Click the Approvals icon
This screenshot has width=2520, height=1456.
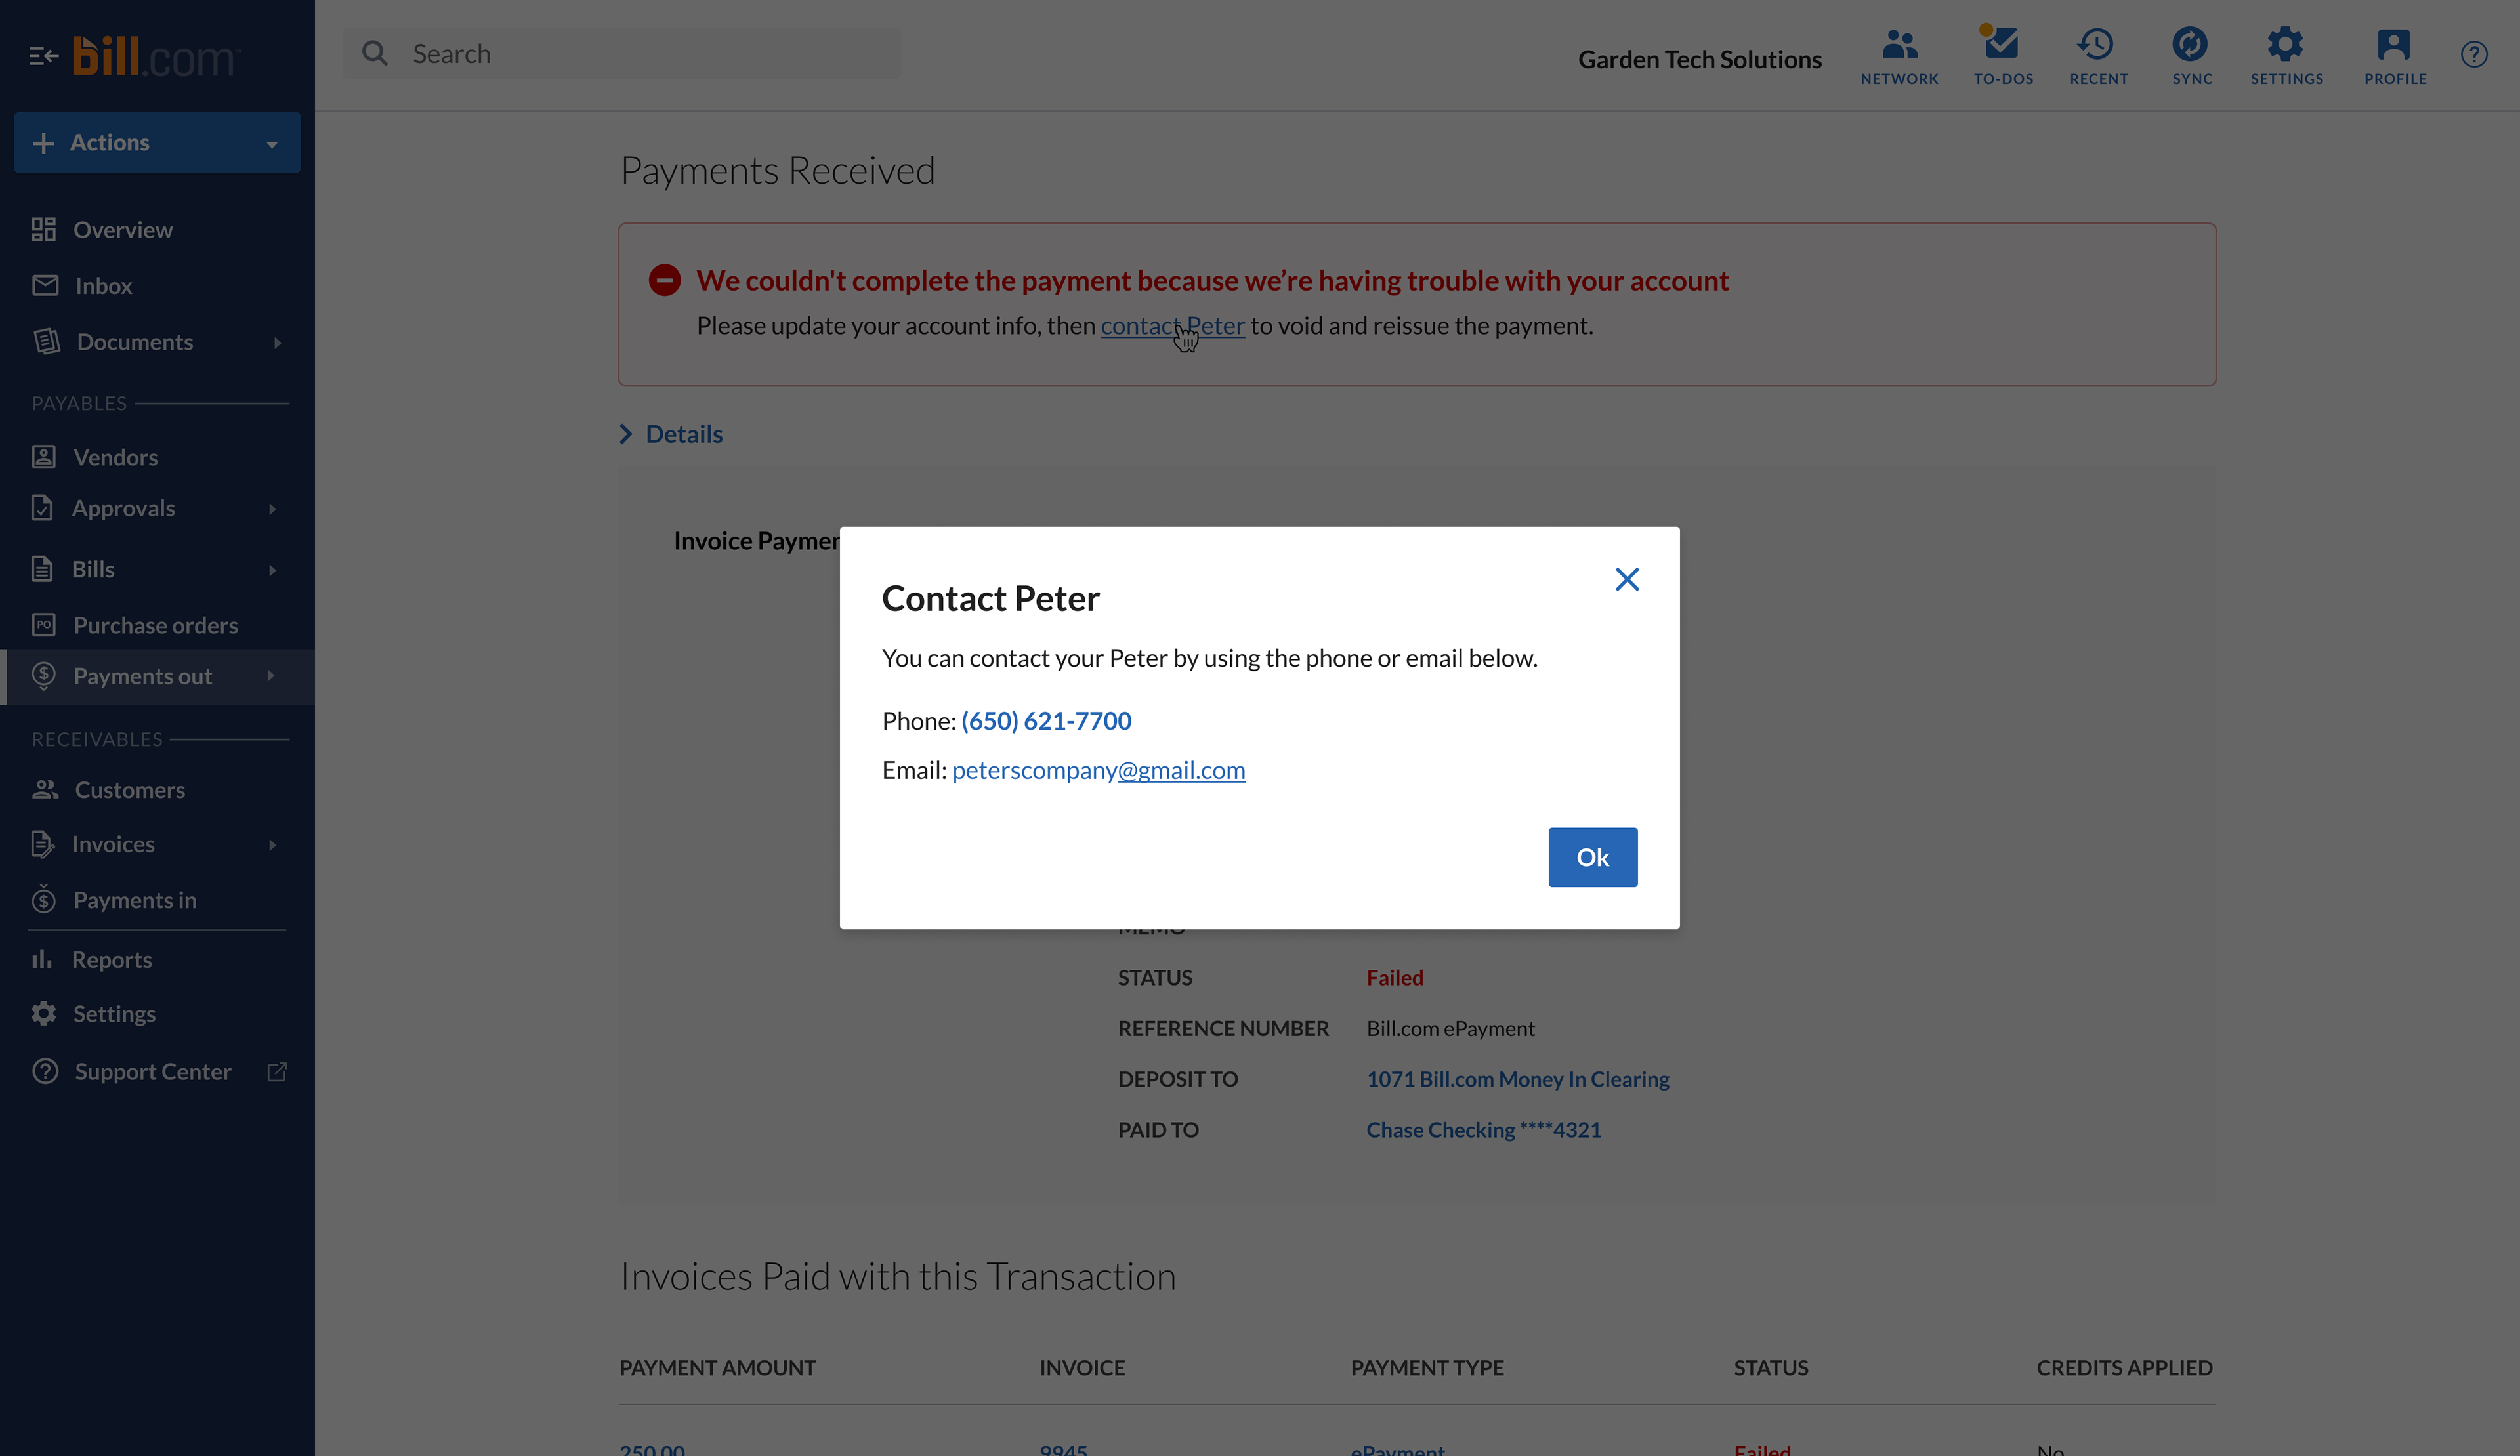coord(42,508)
